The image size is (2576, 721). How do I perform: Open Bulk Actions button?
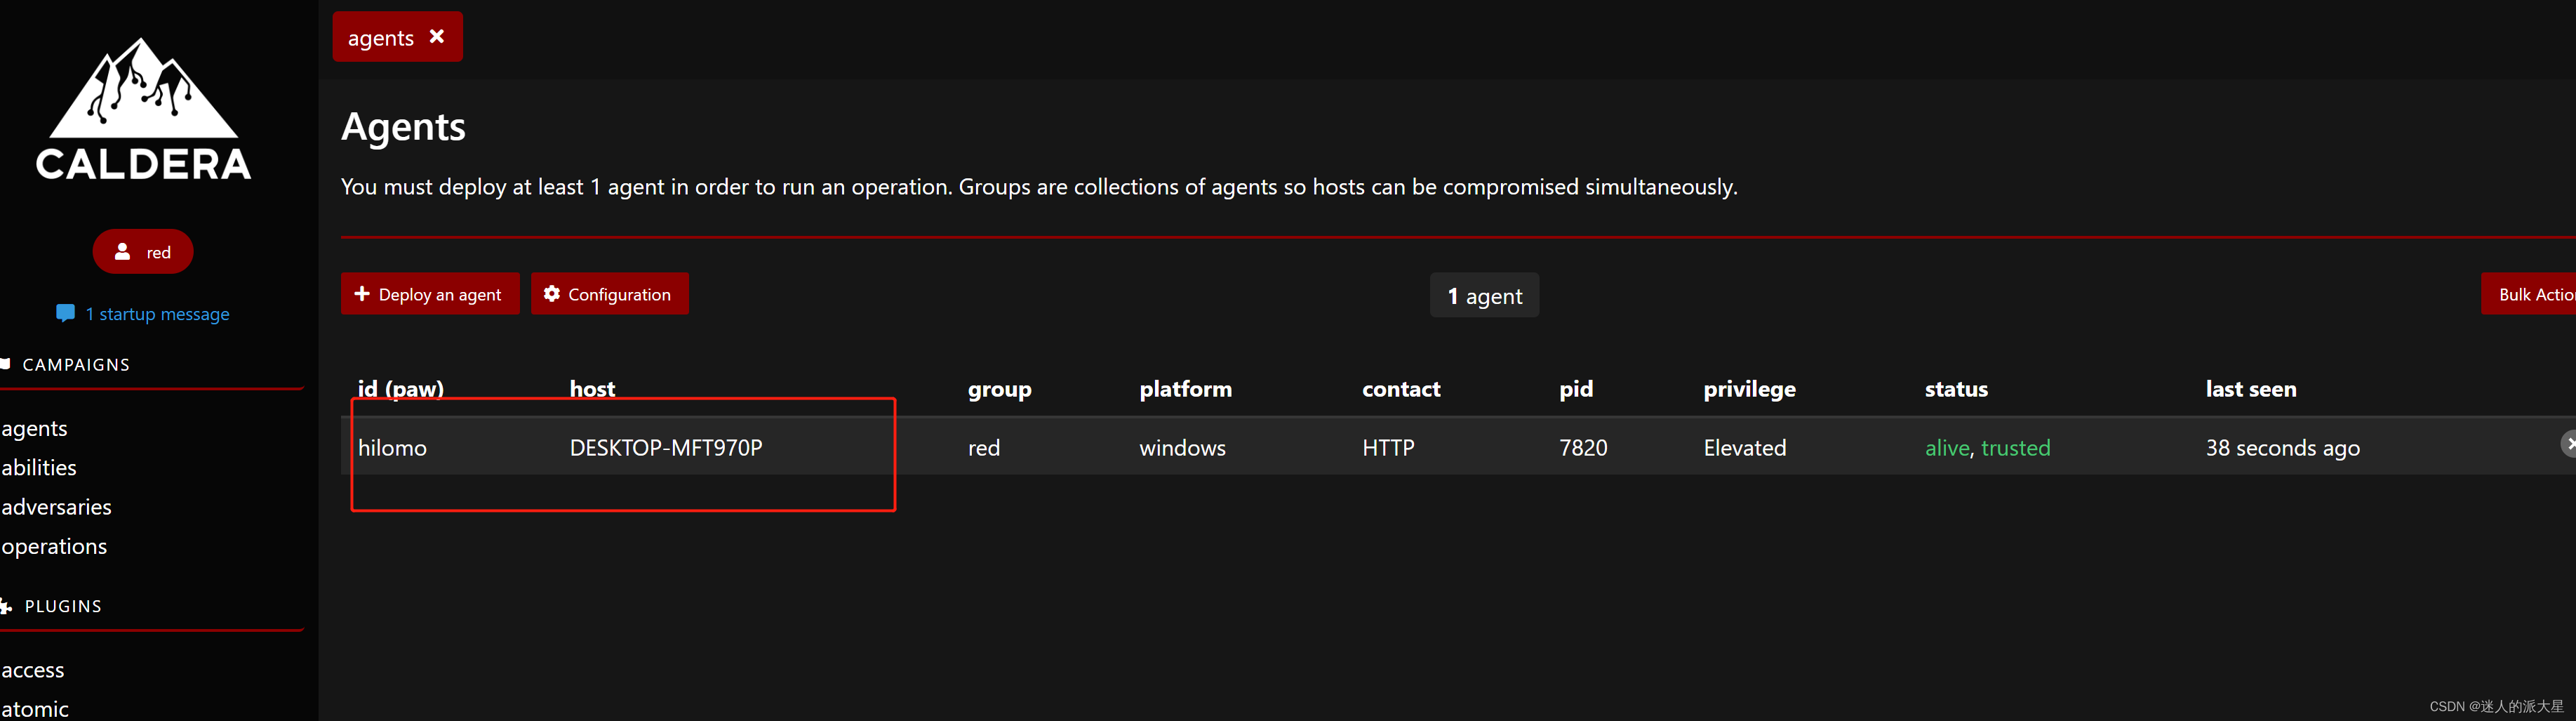(x=2528, y=294)
